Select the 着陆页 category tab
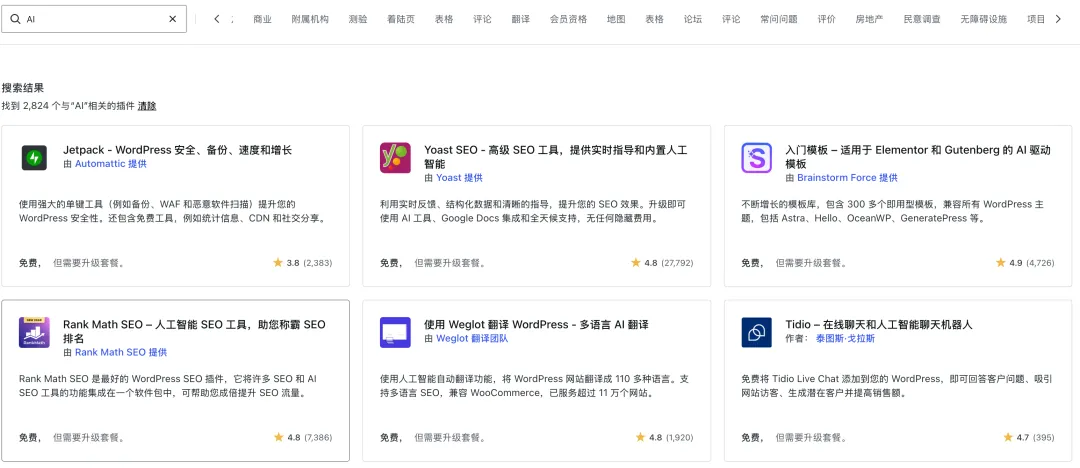This screenshot has width=1080, height=468. point(401,19)
